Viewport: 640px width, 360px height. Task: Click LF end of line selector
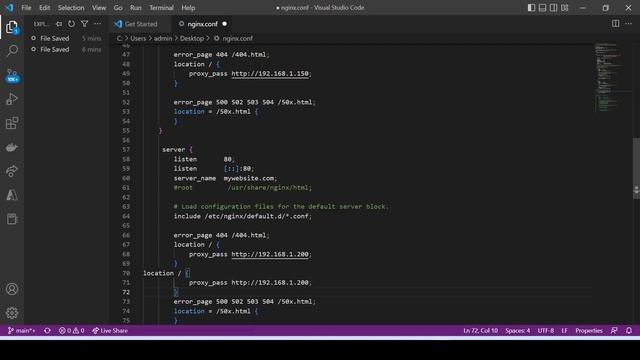click(x=564, y=331)
